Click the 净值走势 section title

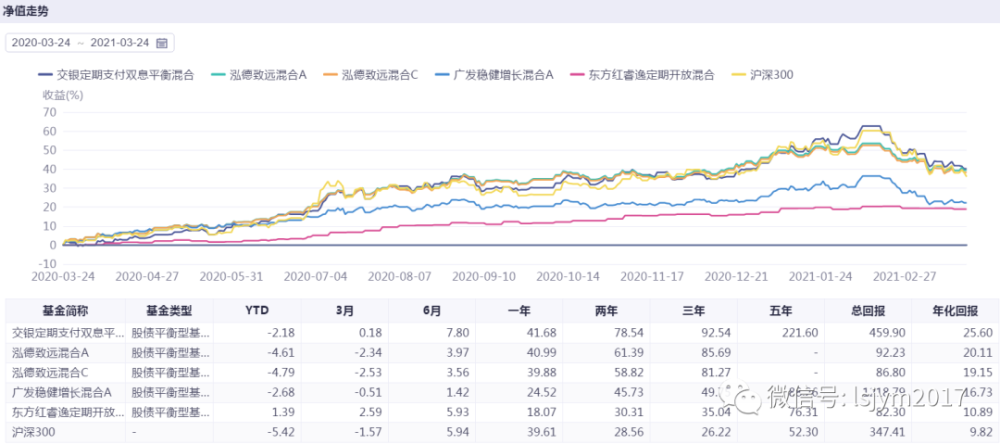coord(31,11)
